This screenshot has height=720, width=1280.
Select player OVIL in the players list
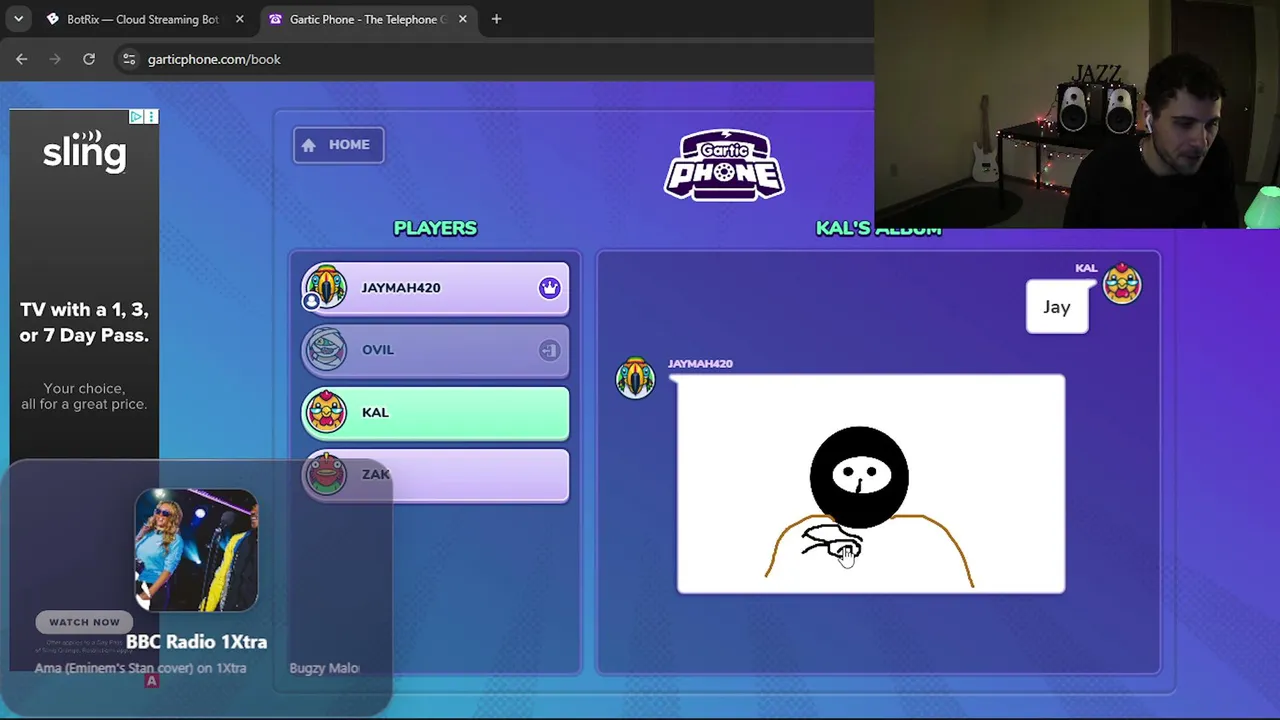(435, 350)
